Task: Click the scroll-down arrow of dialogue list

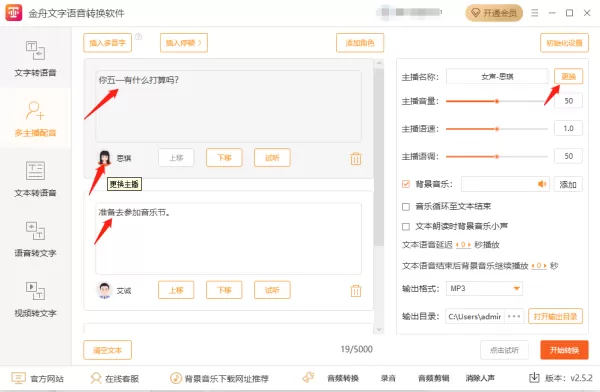Action: [x=379, y=329]
